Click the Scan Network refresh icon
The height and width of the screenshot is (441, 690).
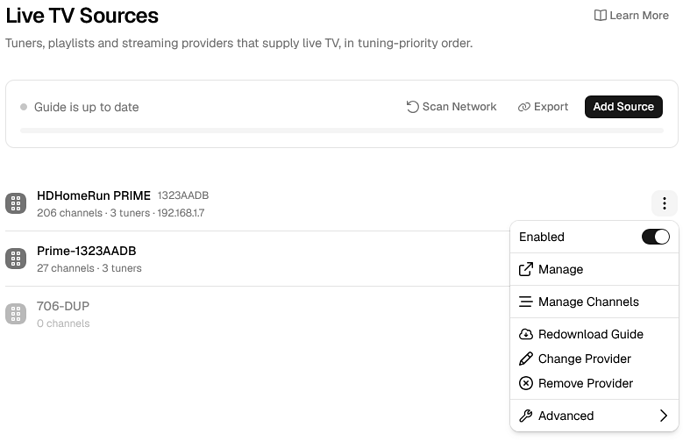point(412,107)
